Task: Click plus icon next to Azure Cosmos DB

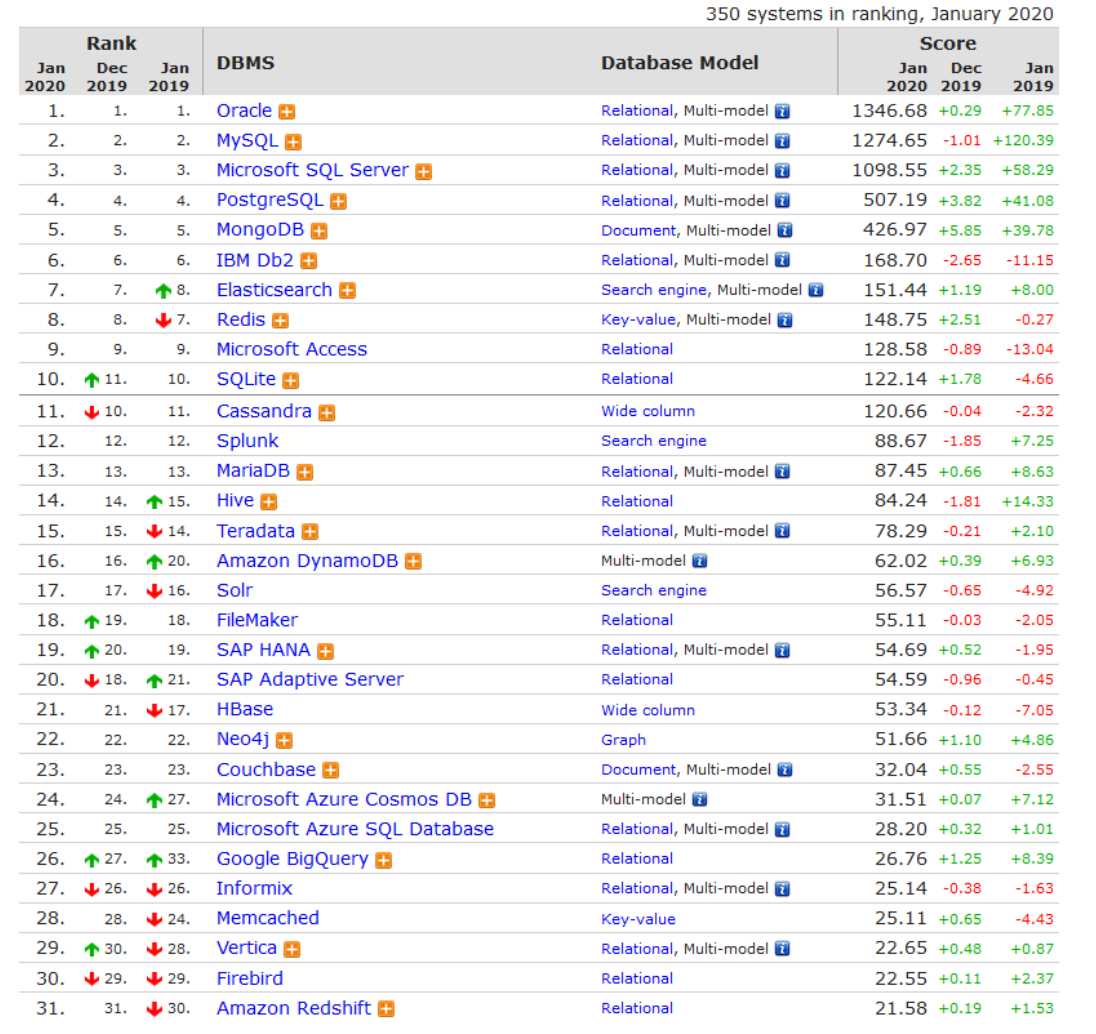Action: pyautogui.click(x=486, y=800)
